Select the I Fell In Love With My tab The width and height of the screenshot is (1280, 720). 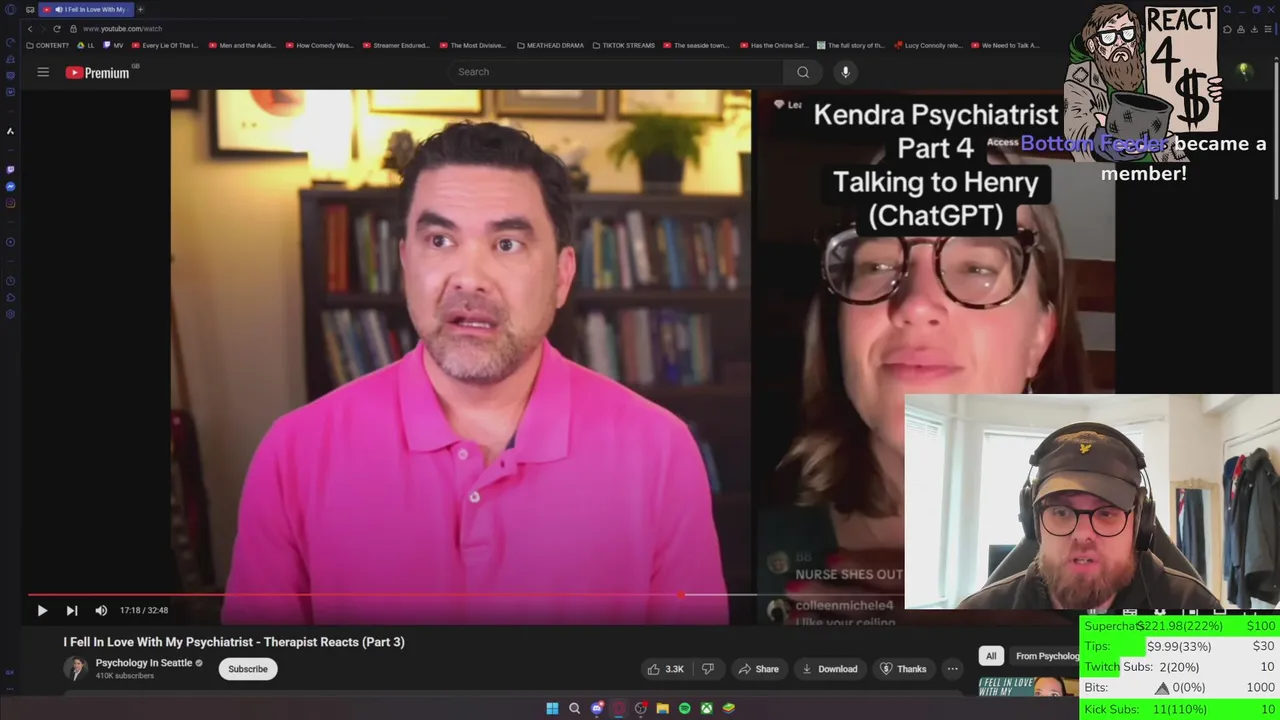86,9
